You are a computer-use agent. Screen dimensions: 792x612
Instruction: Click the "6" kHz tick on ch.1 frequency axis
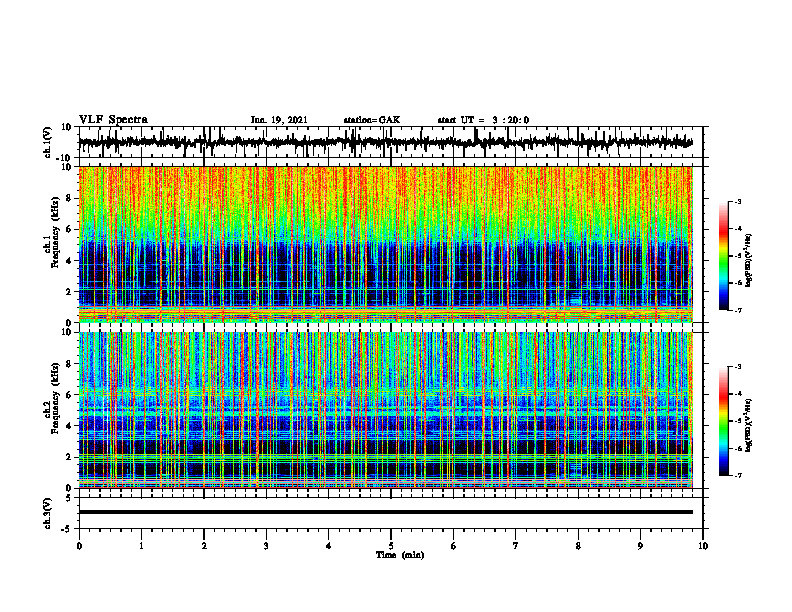point(70,230)
